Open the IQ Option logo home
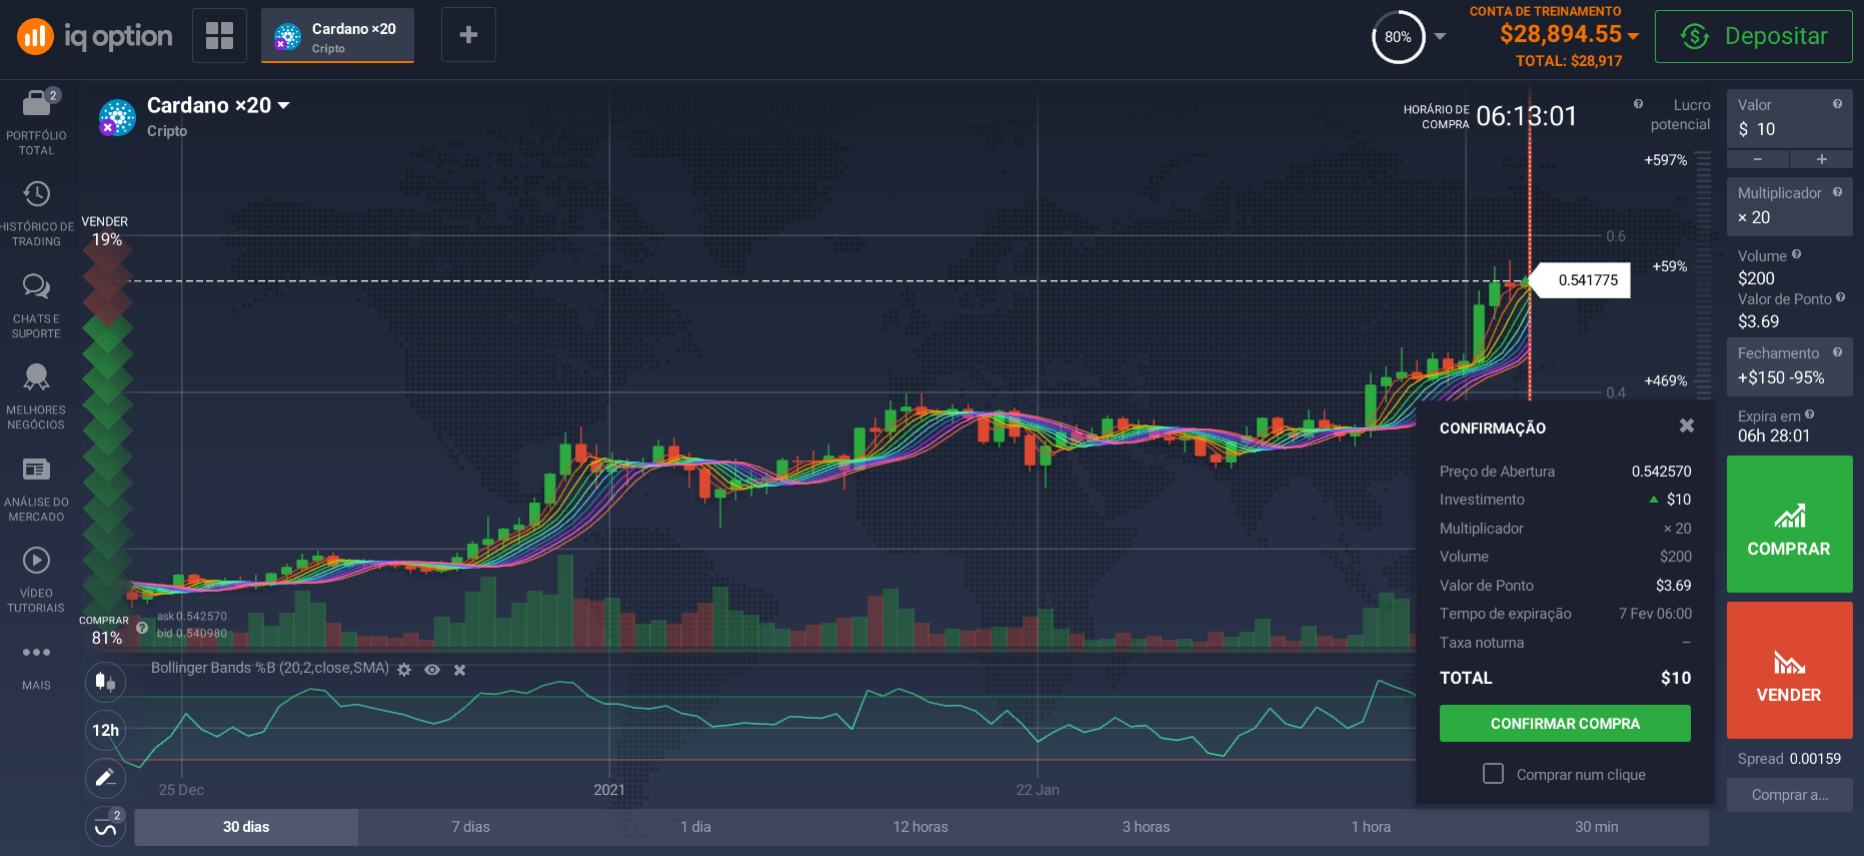The image size is (1864, 856). [x=94, y=37]
